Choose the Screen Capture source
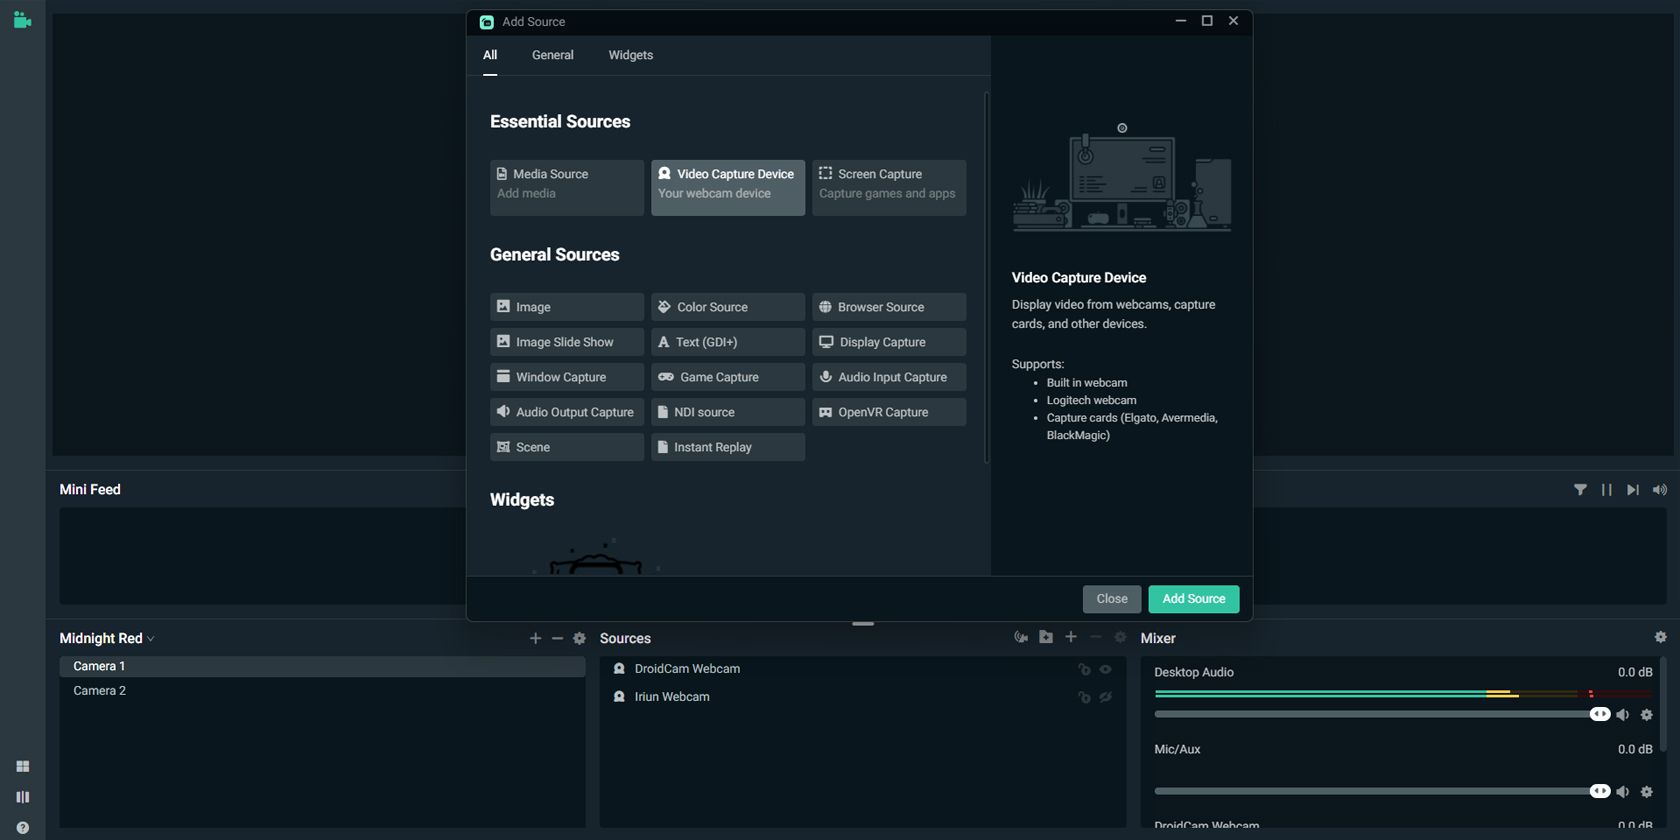This screenshot has height=840, width=1680. [889, 188]
